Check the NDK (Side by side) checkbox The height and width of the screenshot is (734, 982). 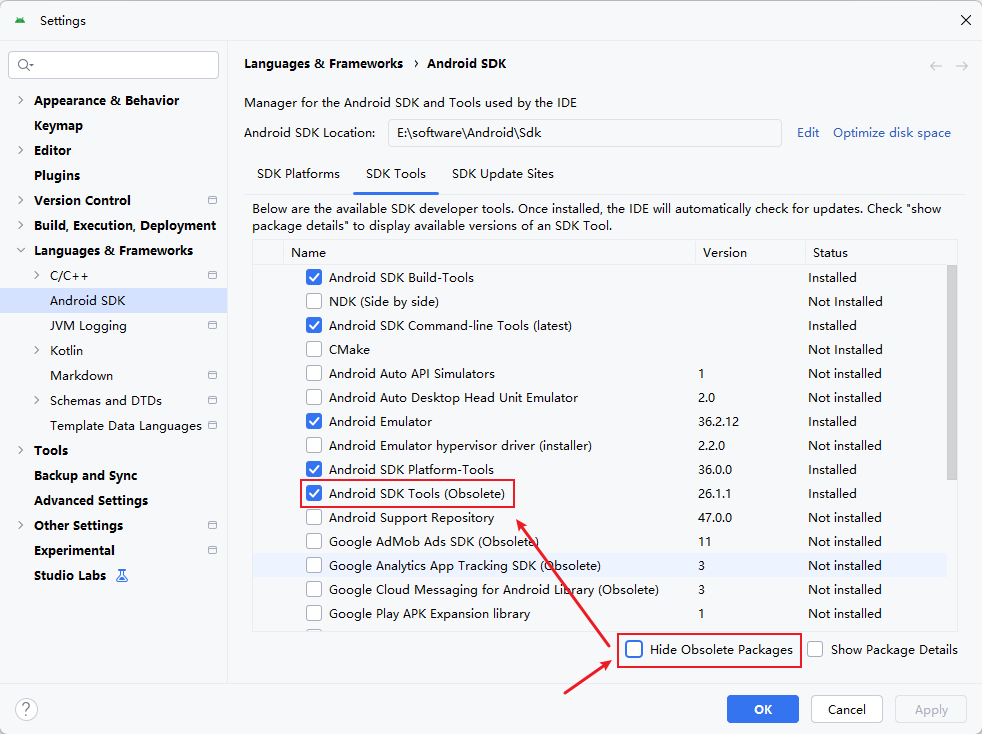[314, 302]
